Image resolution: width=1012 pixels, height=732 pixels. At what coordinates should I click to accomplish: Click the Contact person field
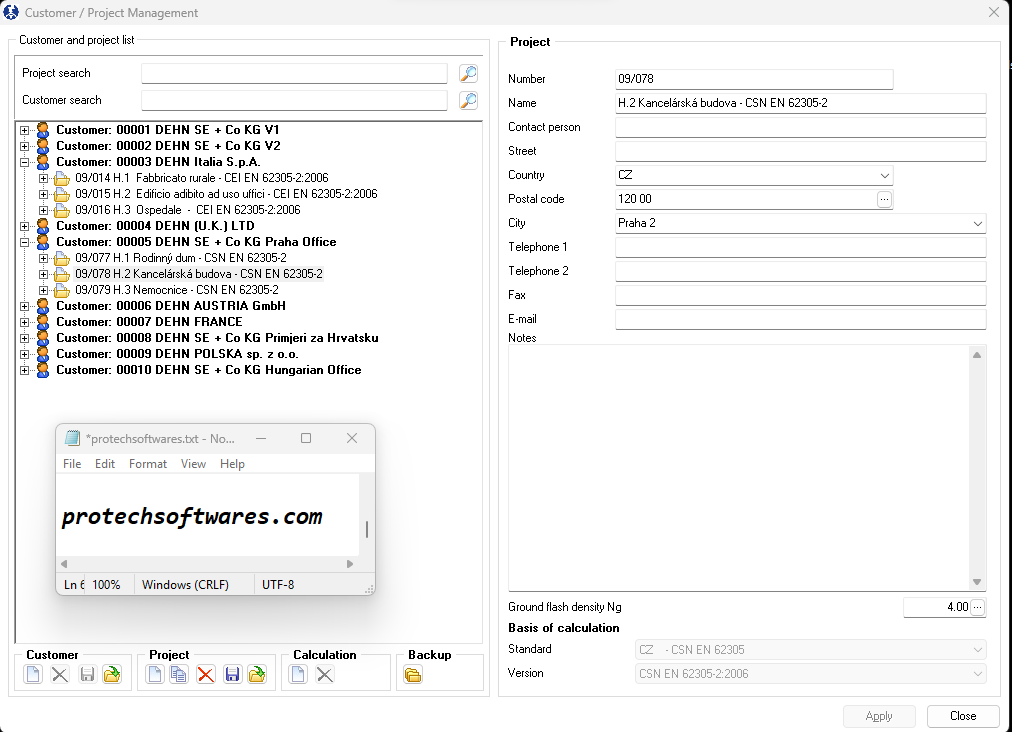coord(800,127)
